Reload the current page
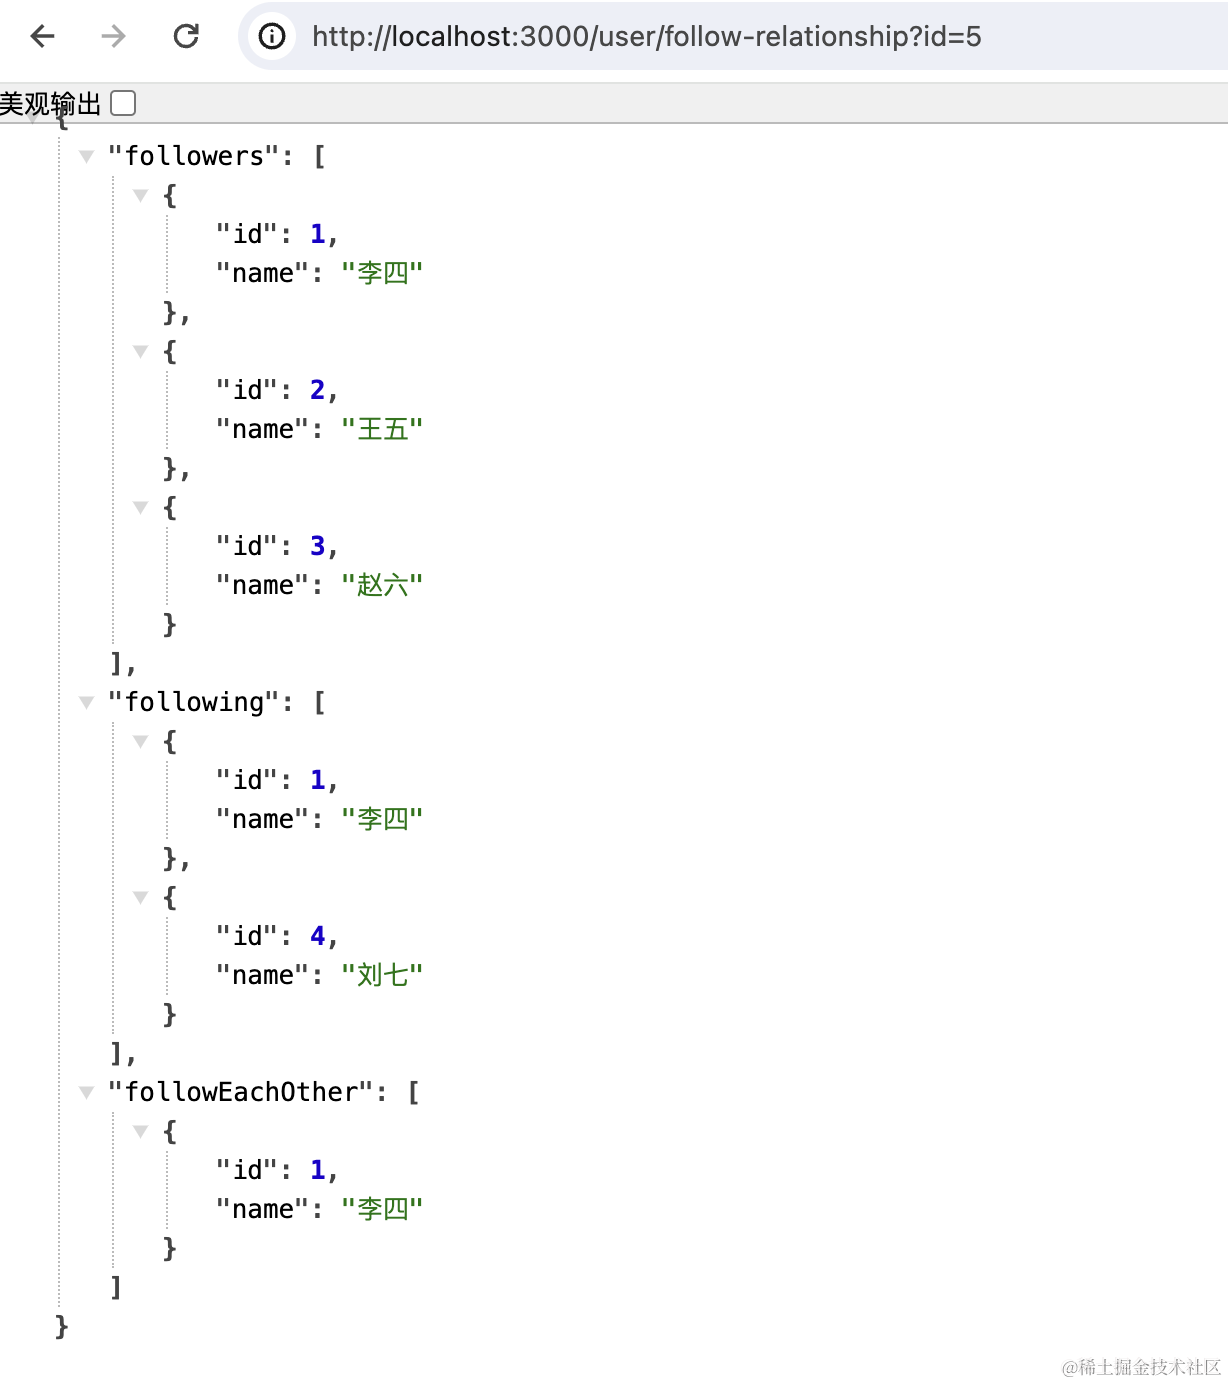The height and width of the screenshot is (1384, 1228). (x=186, y=37)
